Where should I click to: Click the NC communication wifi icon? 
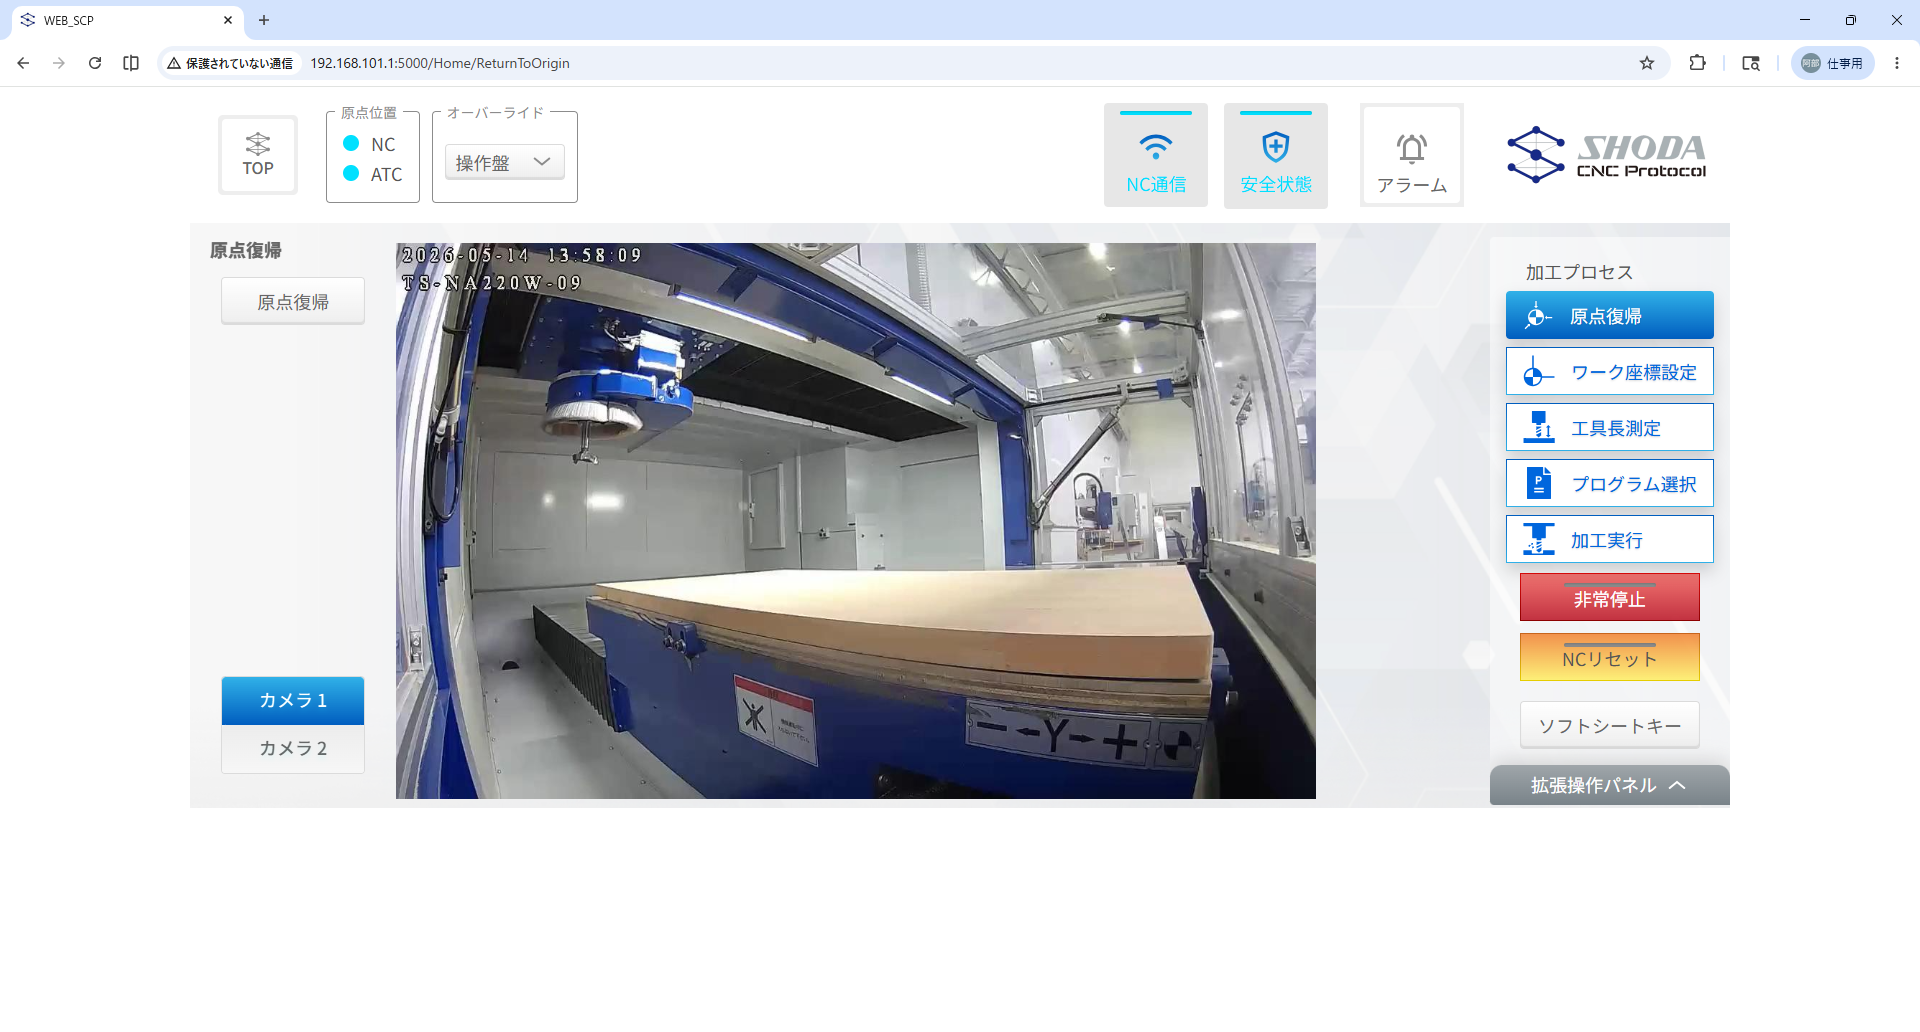(x=1156, y=148)
